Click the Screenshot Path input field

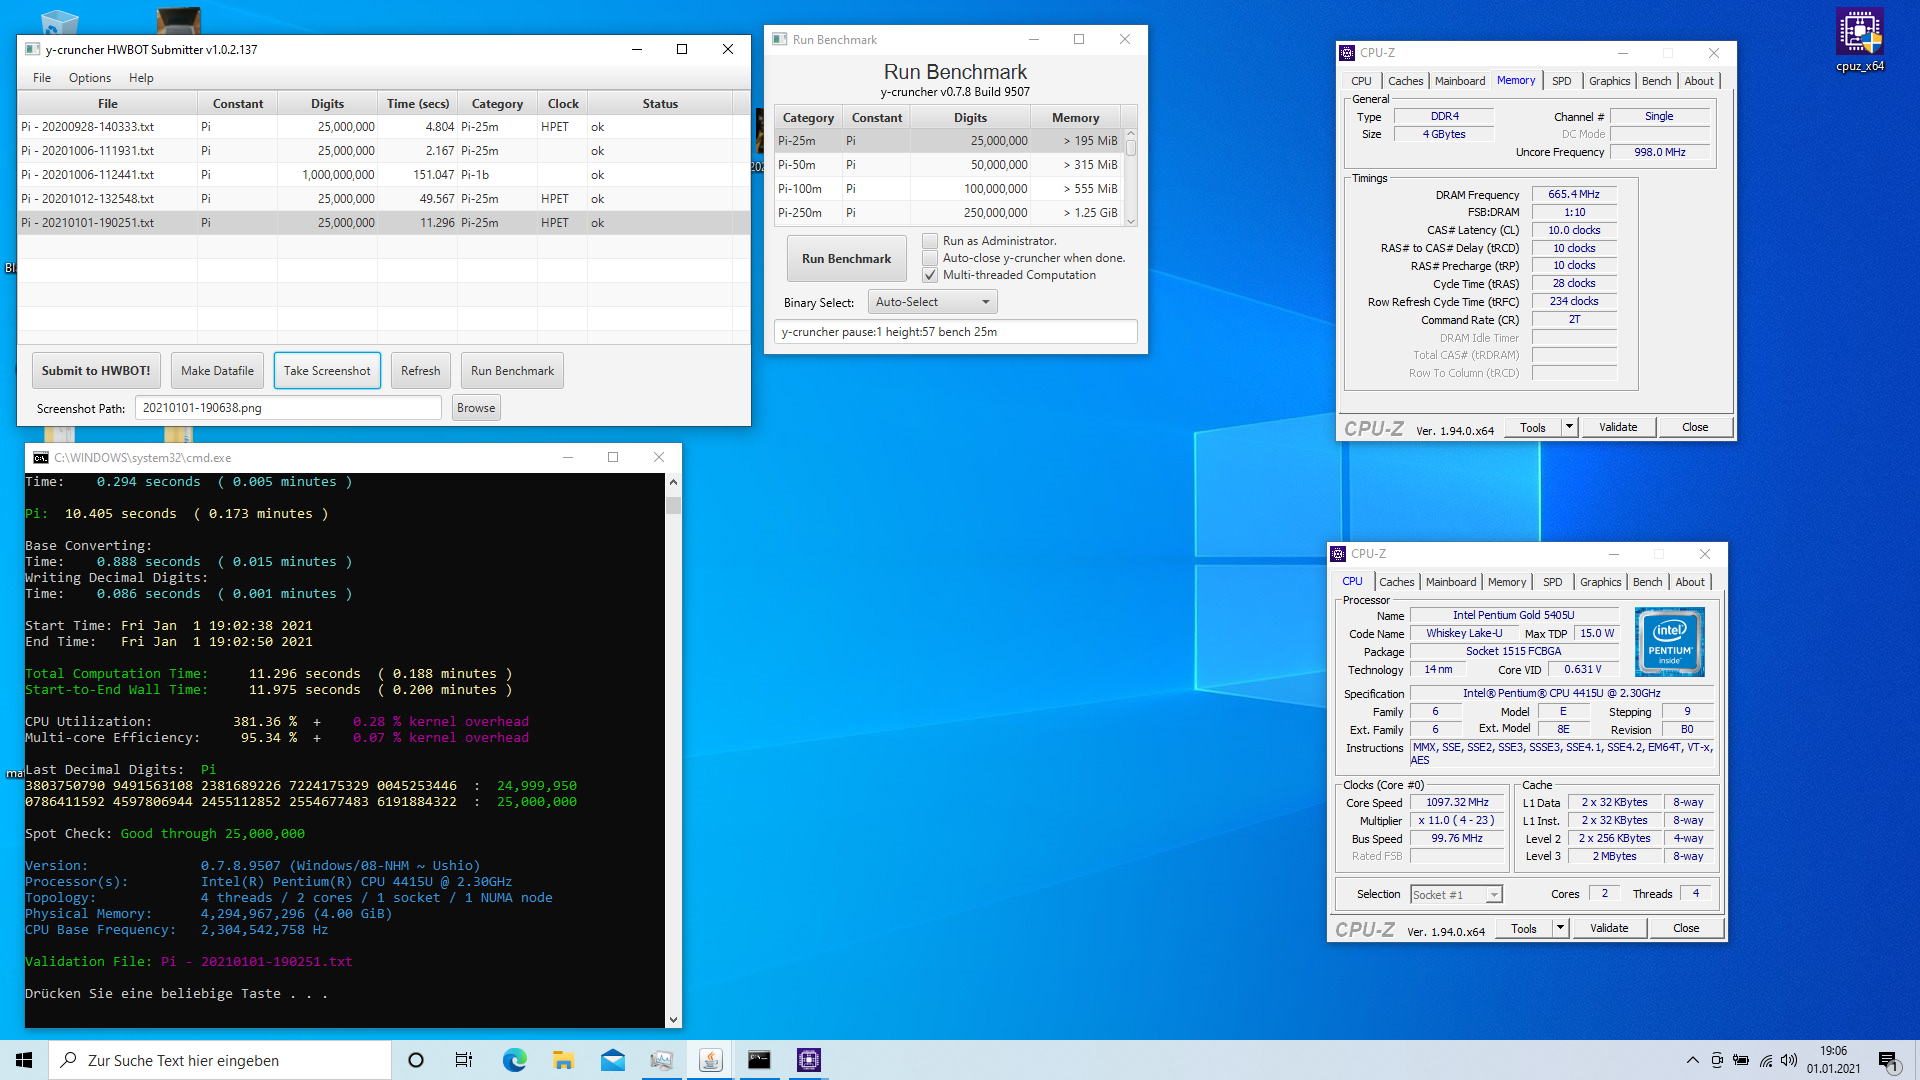[288, 408]
